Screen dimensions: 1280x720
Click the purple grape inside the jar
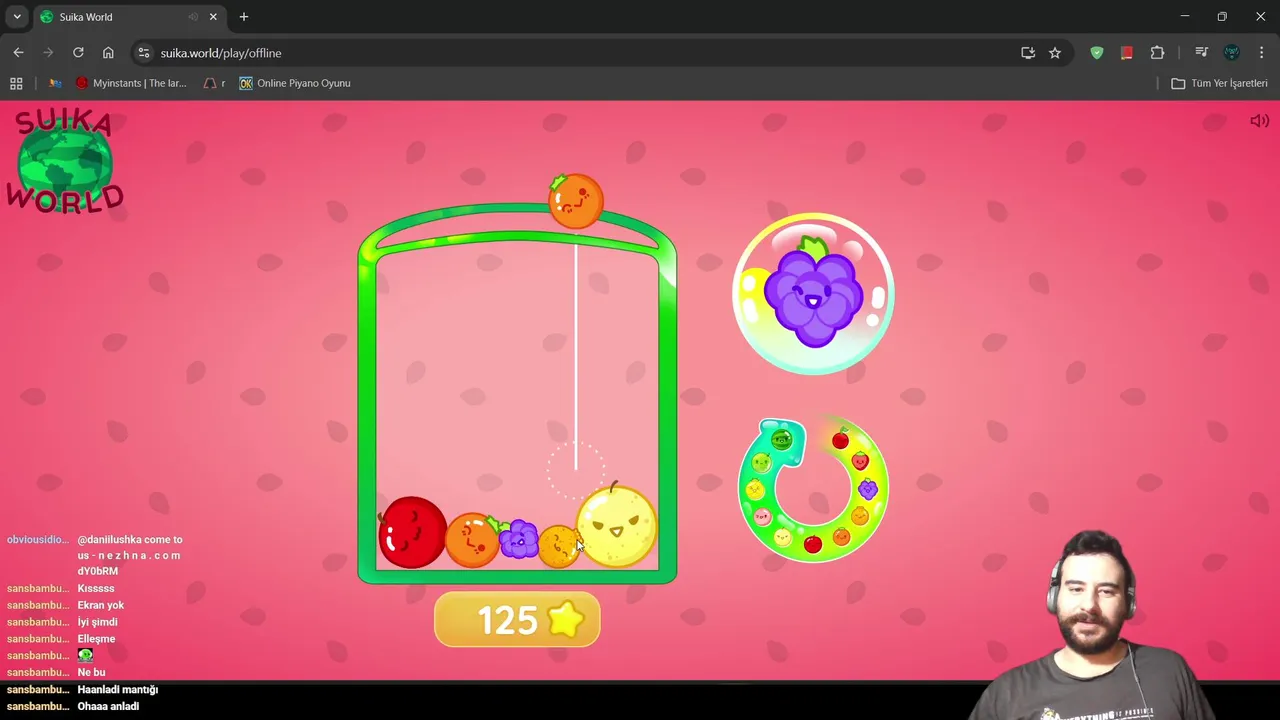(x=518, y=539)
